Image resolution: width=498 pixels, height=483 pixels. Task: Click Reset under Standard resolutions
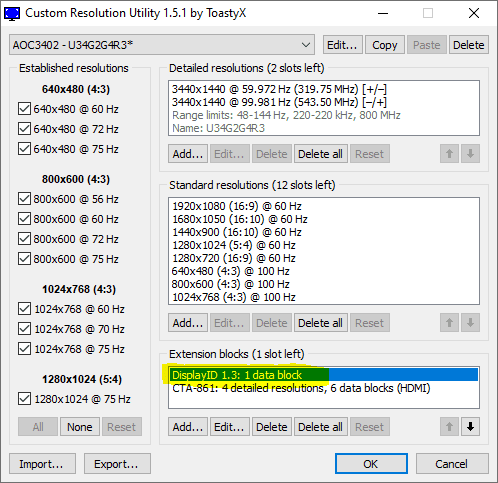370,322
